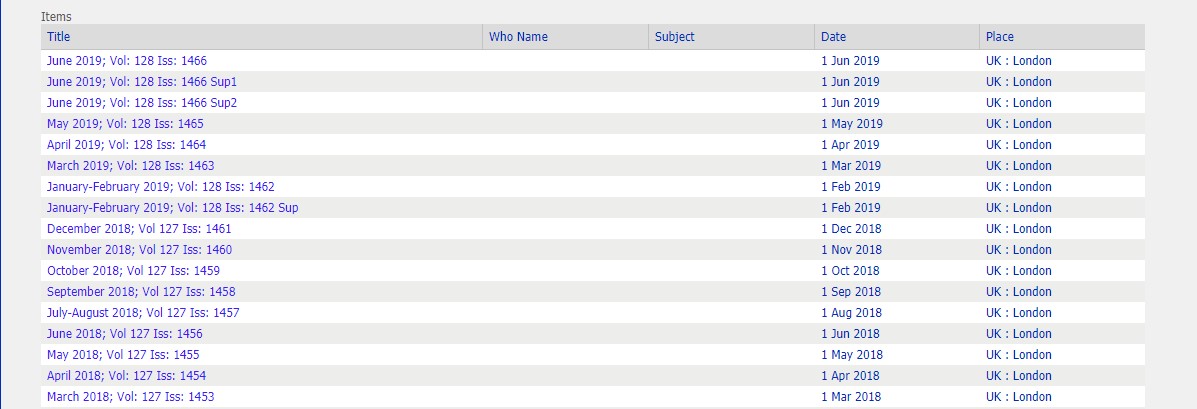
Task: Sort the list by Date header
Action: point(834,37)
